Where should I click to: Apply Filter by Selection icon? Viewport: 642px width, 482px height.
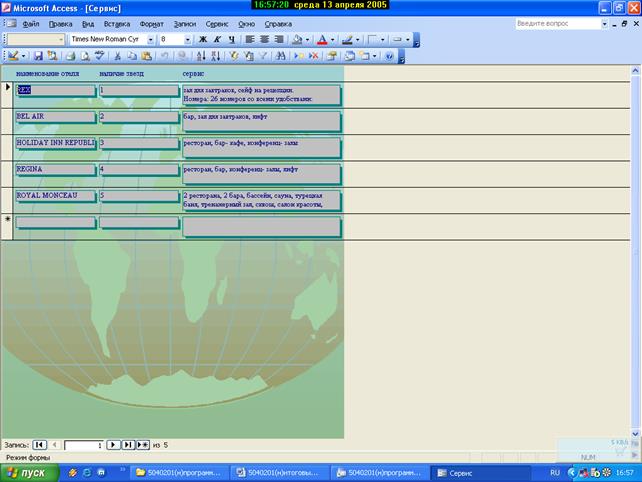[x=234, y=56]
